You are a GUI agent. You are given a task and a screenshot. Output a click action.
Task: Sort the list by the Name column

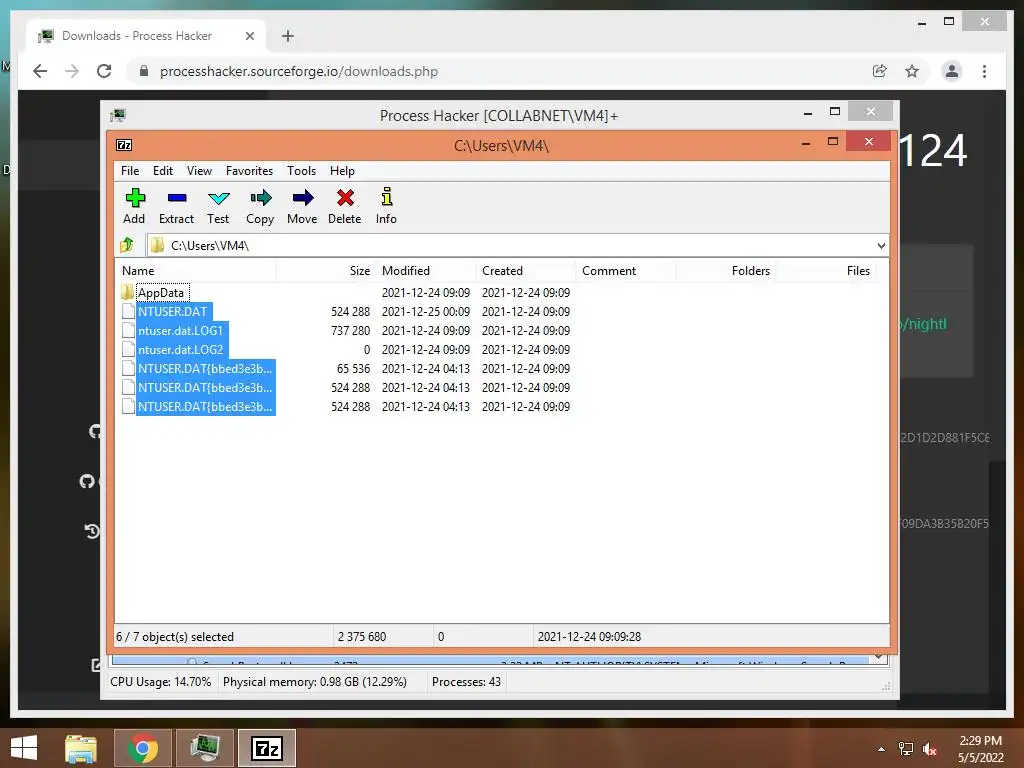[x=196, y=270]
